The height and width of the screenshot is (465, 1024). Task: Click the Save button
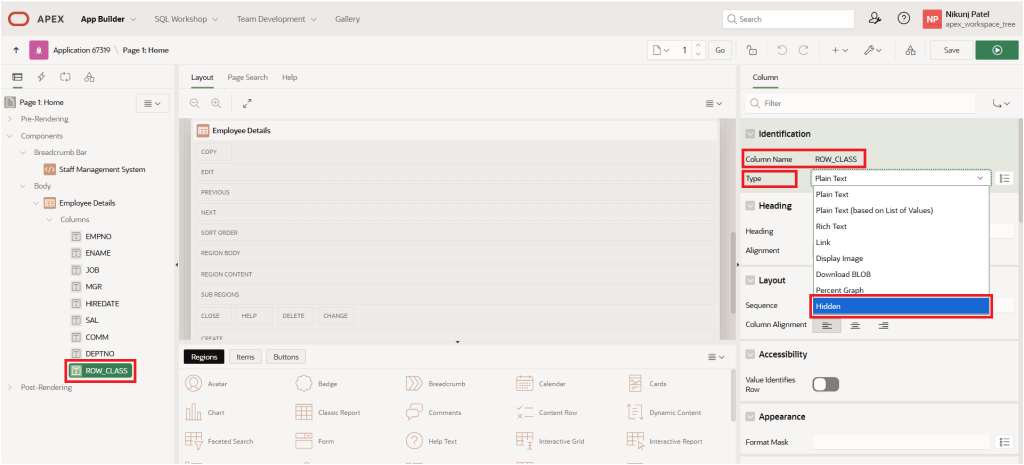click(951, 49)
